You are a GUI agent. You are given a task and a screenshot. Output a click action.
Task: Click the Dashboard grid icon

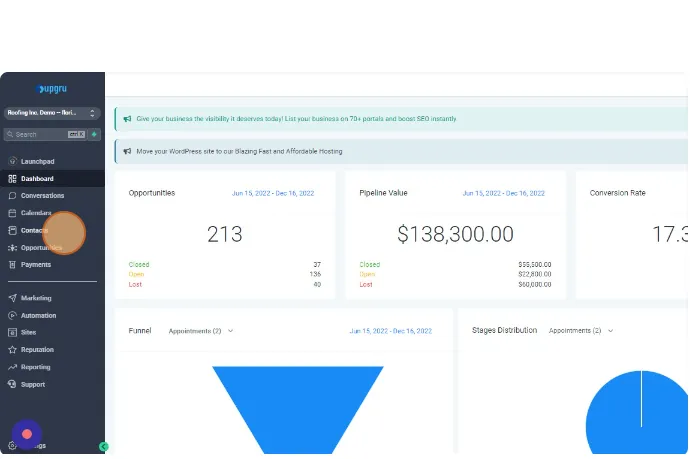(x=12, y=179)
